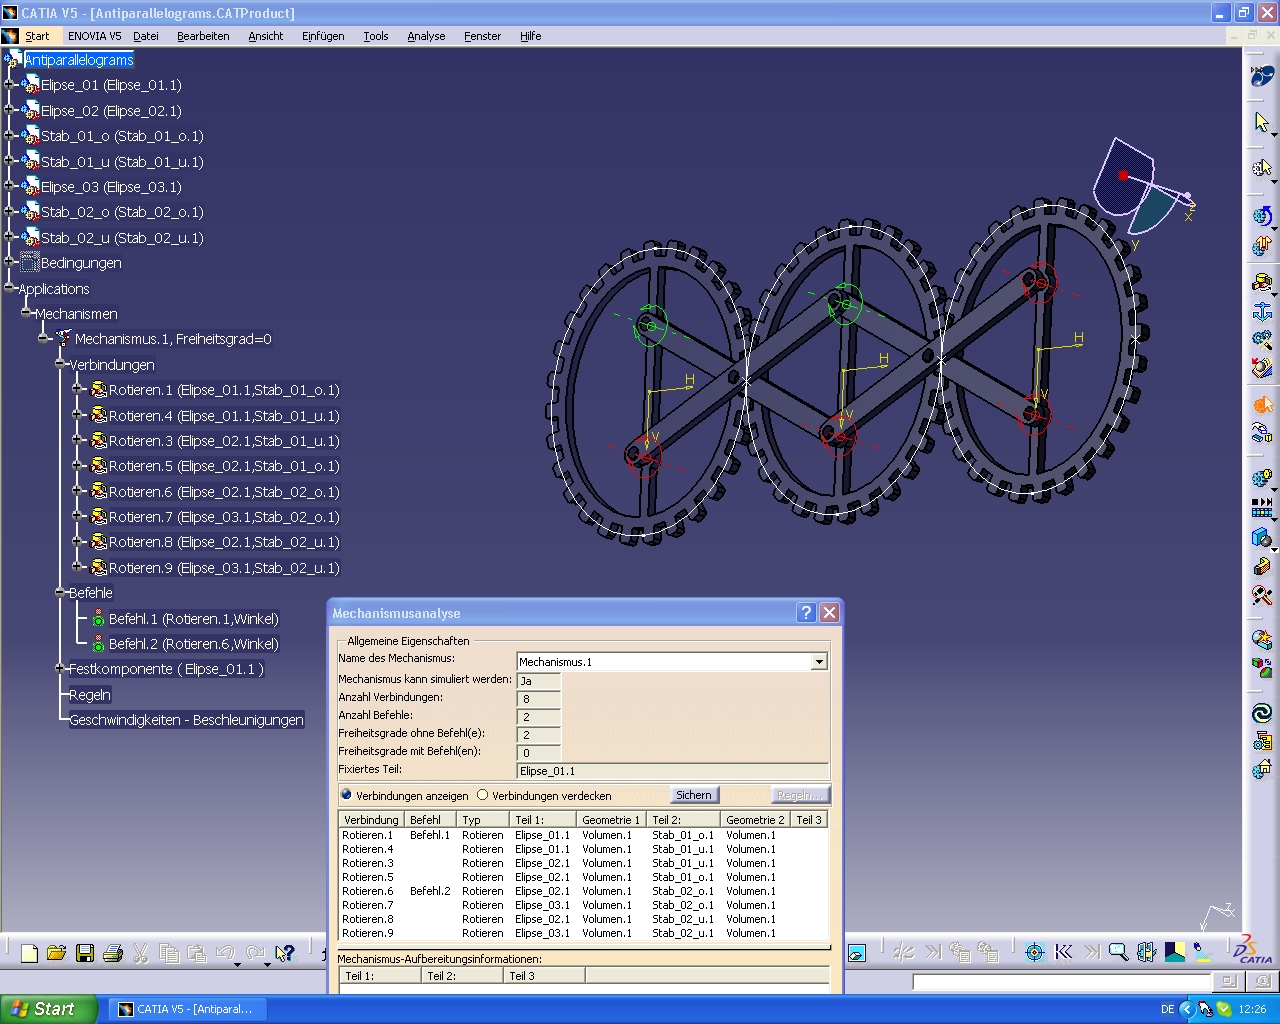The width and height of the screenshot is (1280, 1024).
Task: Select the arrow selection tool
Action: pos(1262,122)
